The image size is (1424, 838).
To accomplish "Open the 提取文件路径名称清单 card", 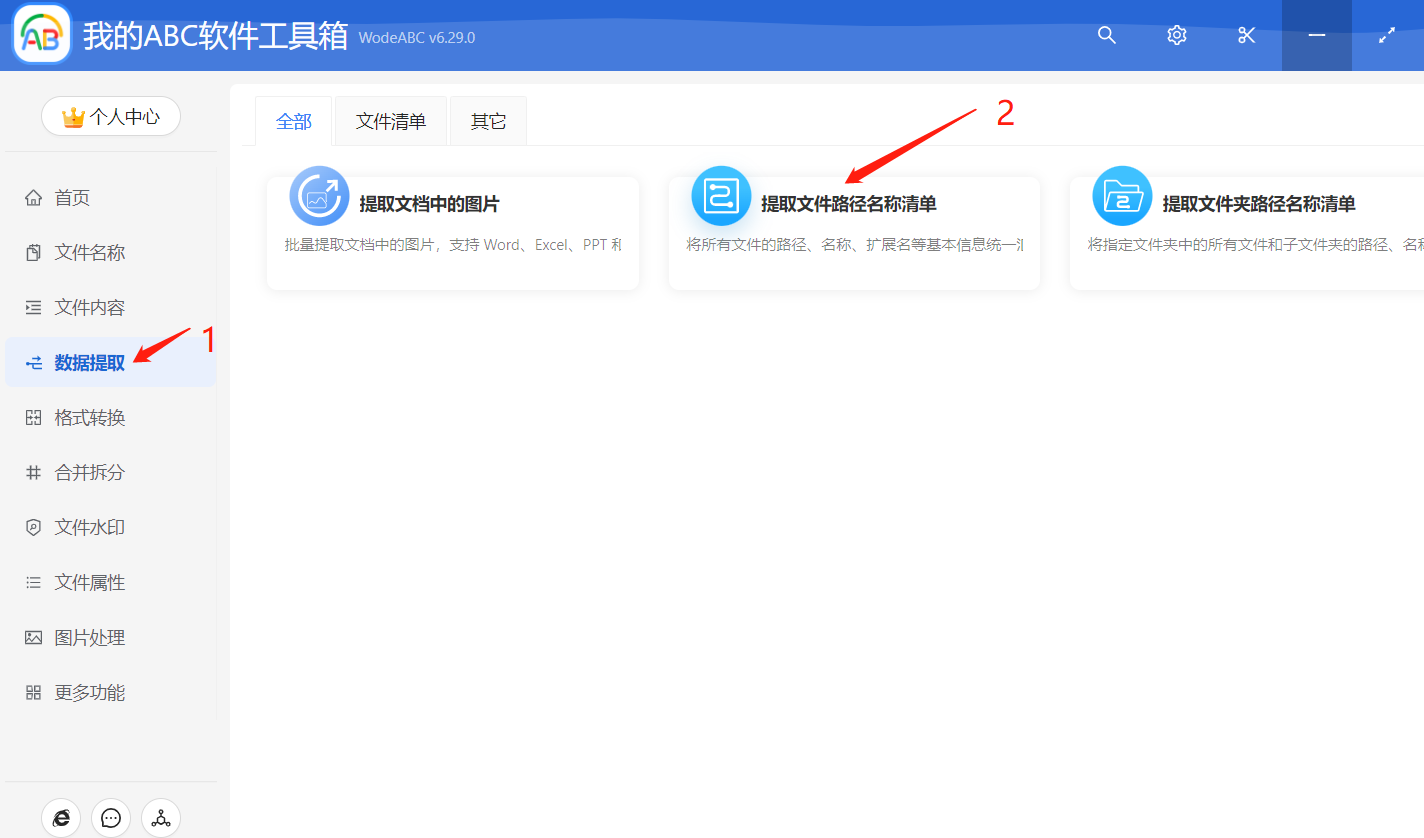I will point(854,232).
